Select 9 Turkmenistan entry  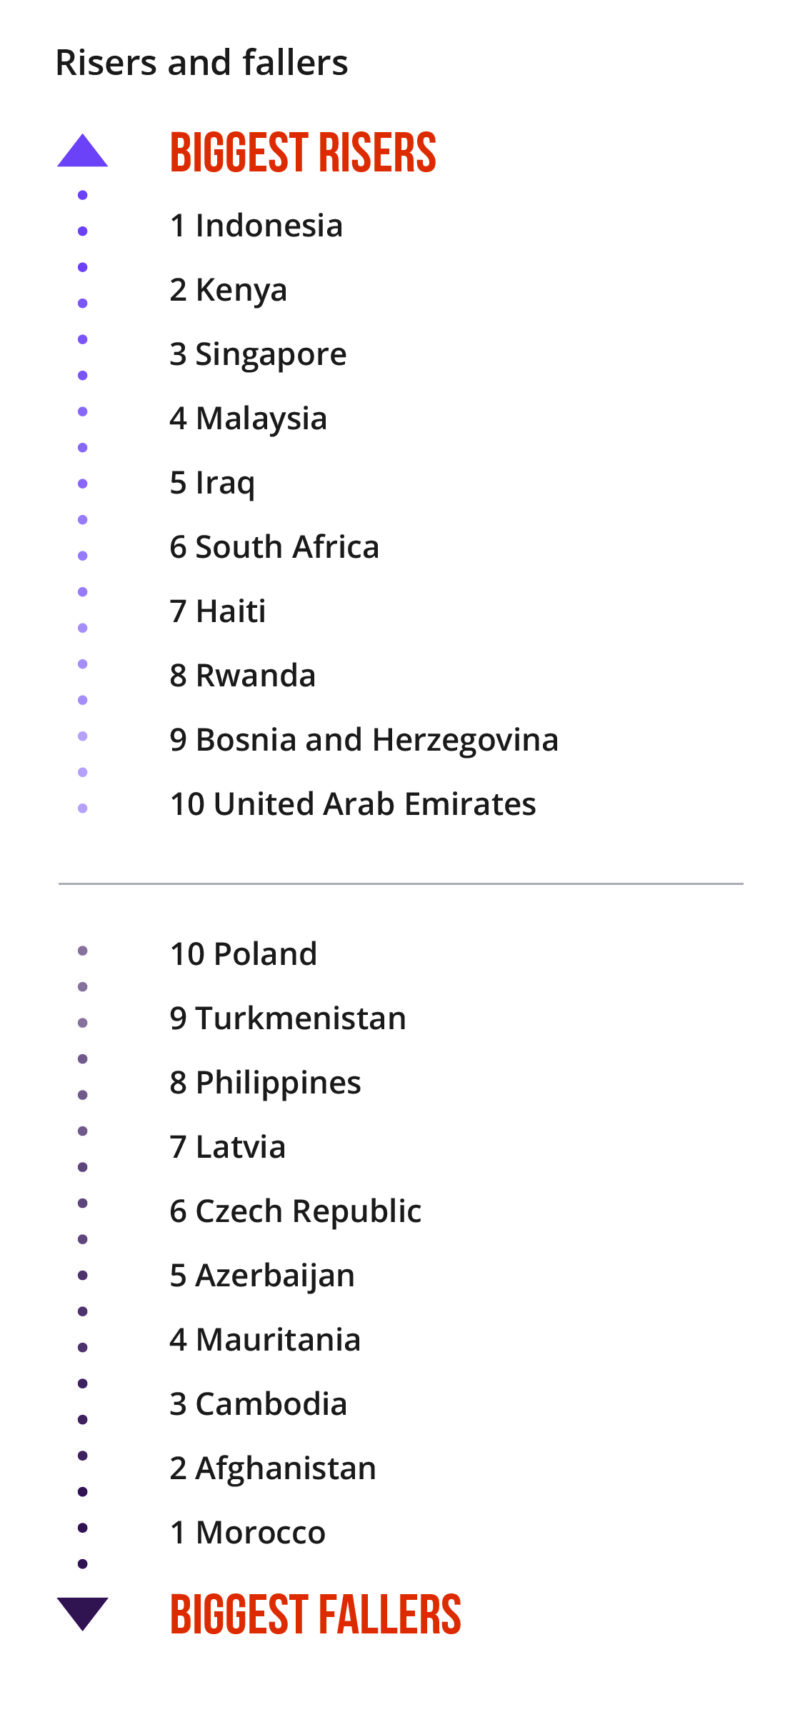[x=288, y=1018]
